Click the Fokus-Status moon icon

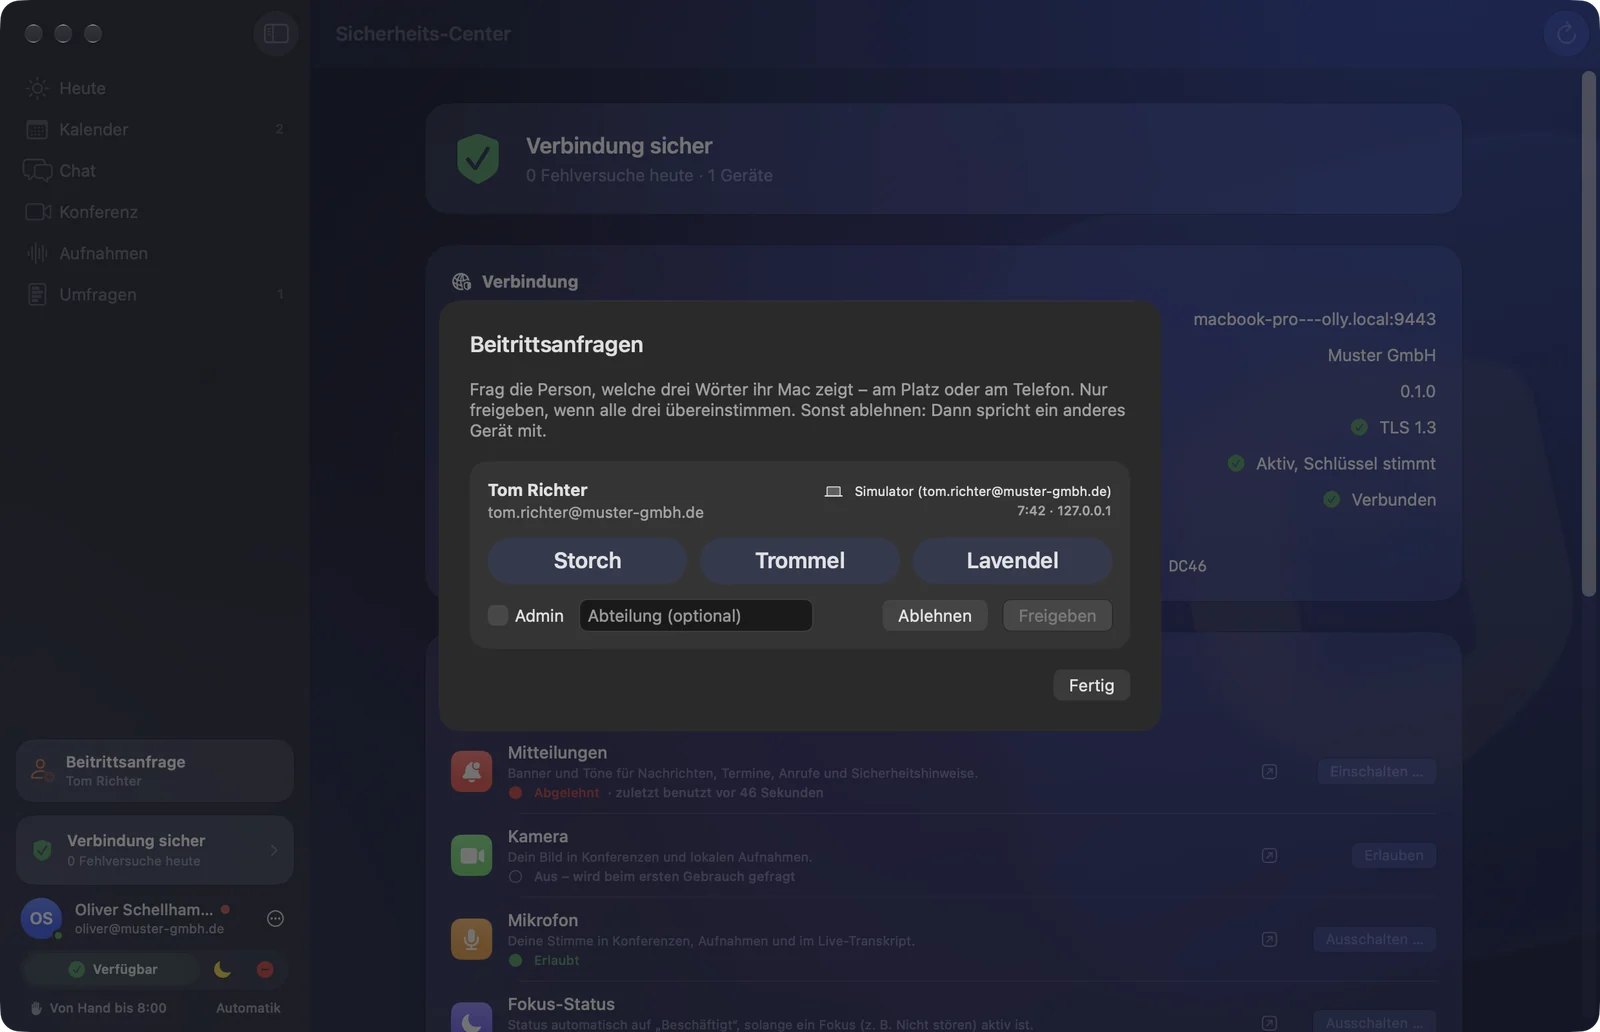coord(471,1017)
